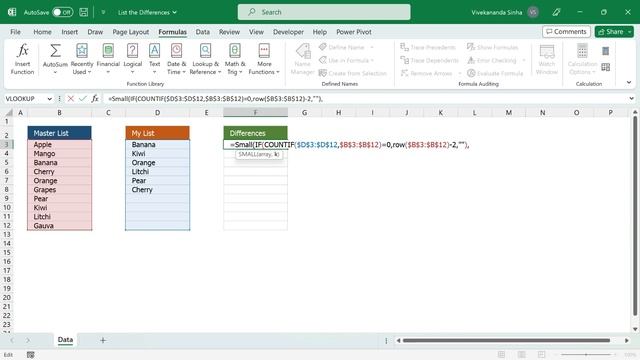Open Lookup & Reference functions
The image size is (640, 360).
coord(205,60)
